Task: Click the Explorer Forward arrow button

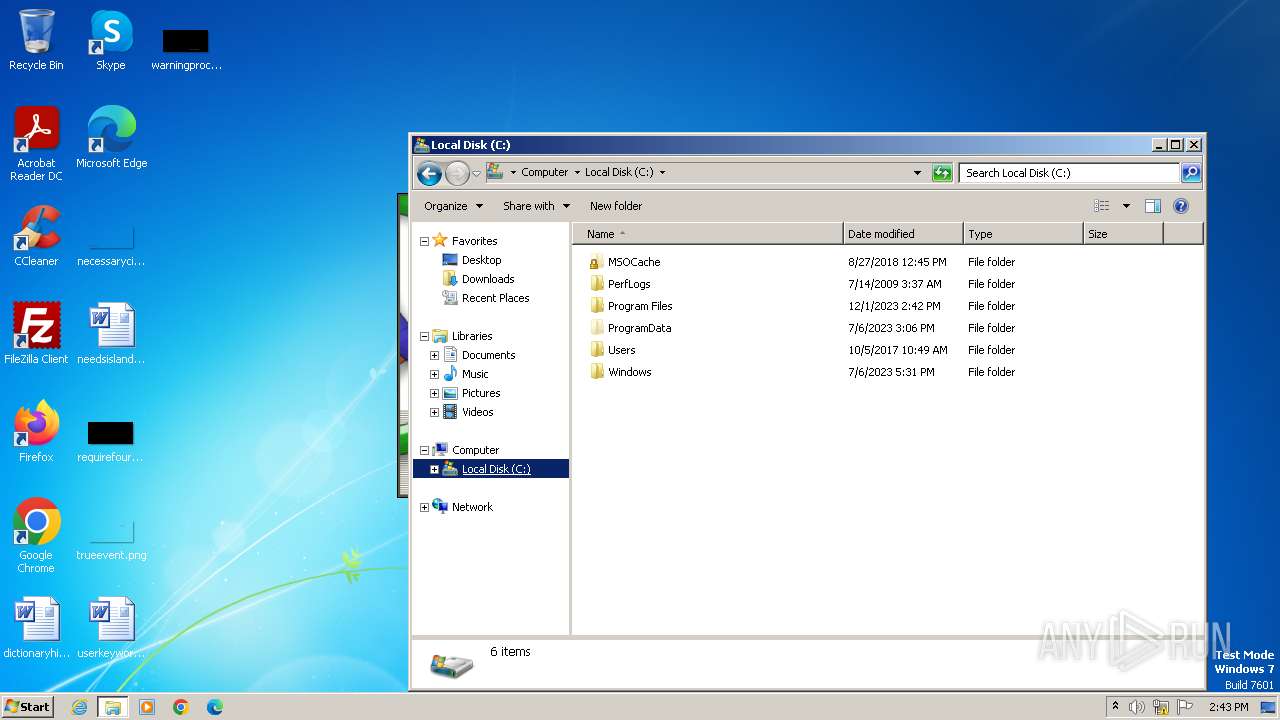Action: pos(457,173)
